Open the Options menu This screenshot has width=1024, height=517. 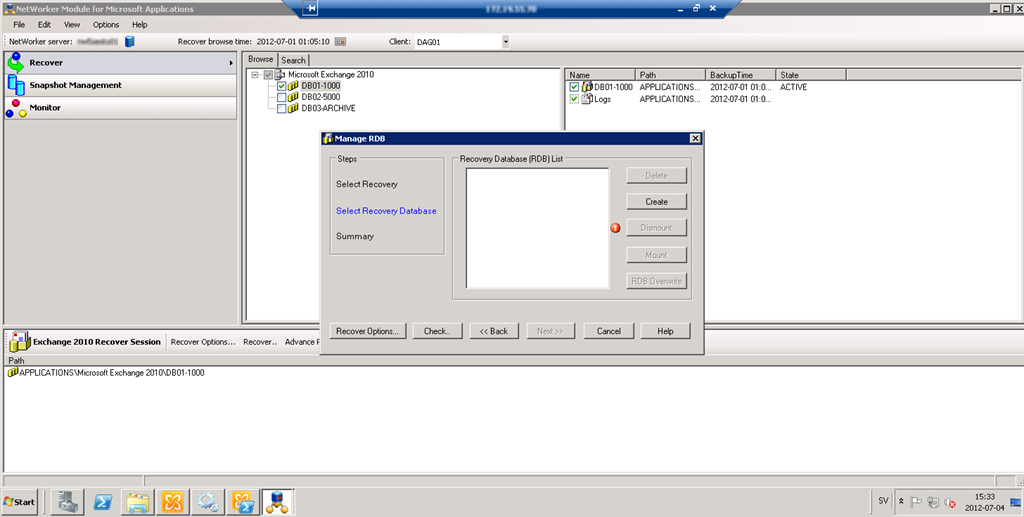pyautogui.click(x=106, y=25)
